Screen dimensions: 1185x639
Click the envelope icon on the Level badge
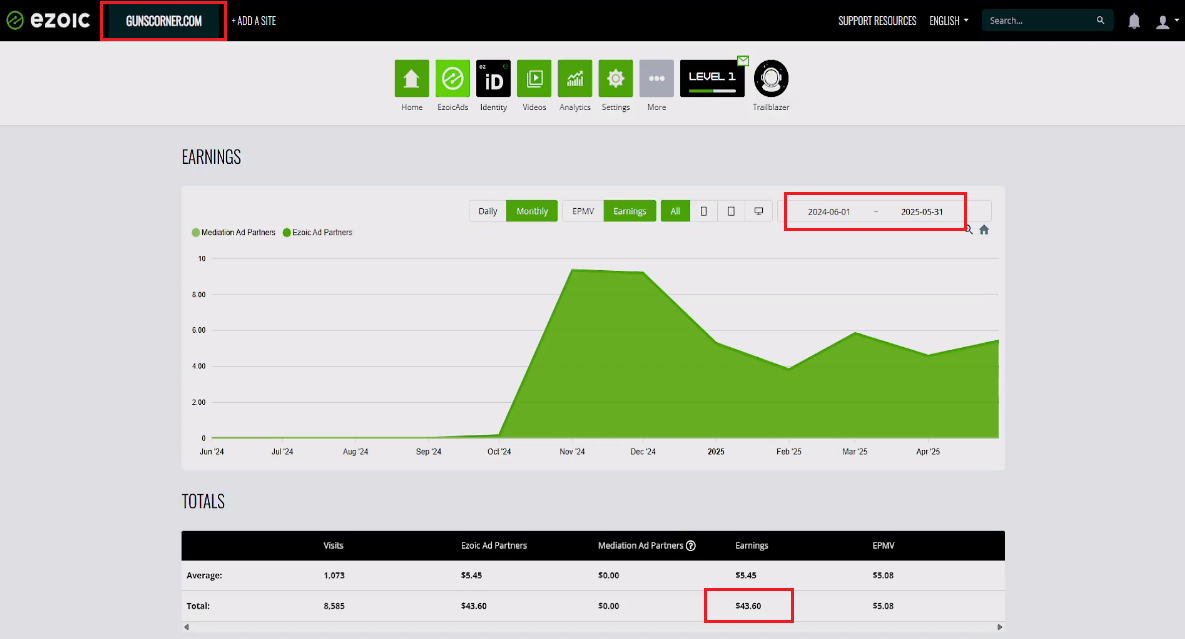(743, 60)
